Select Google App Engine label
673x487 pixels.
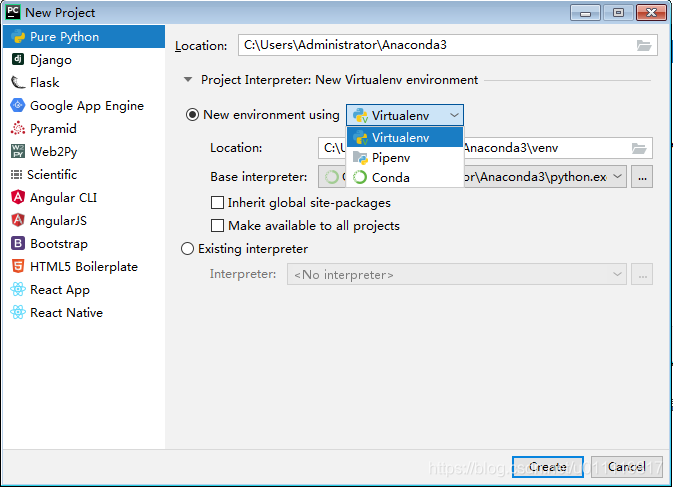tap(87, 106)
